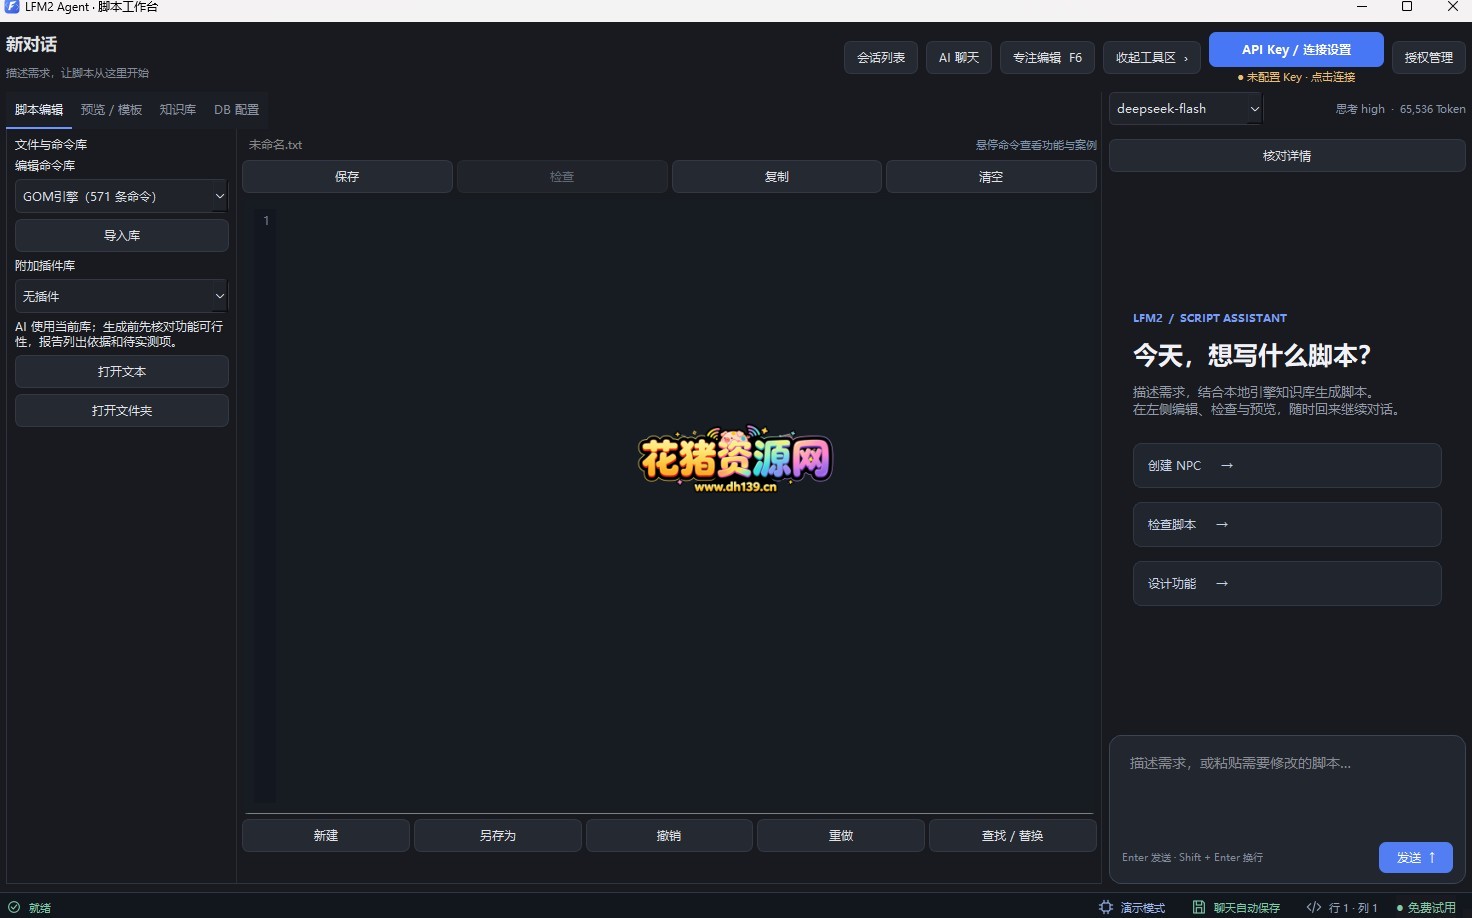Choose the 创建 NPC suggestion card
The image size is (1472, 918).
tap(1287, 466)
